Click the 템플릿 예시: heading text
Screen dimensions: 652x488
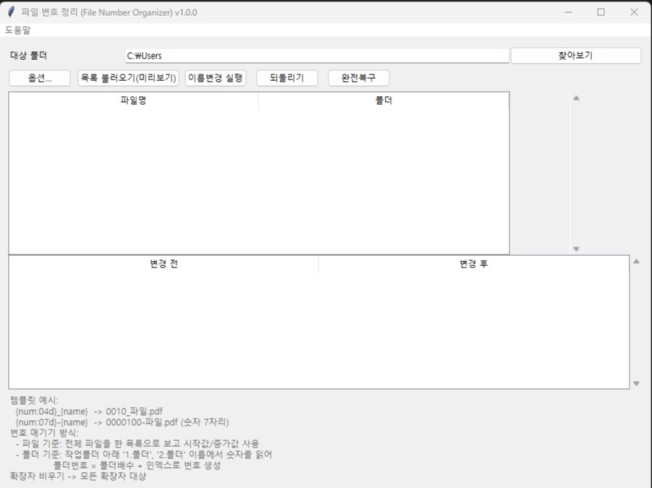(x=34, y=400)
